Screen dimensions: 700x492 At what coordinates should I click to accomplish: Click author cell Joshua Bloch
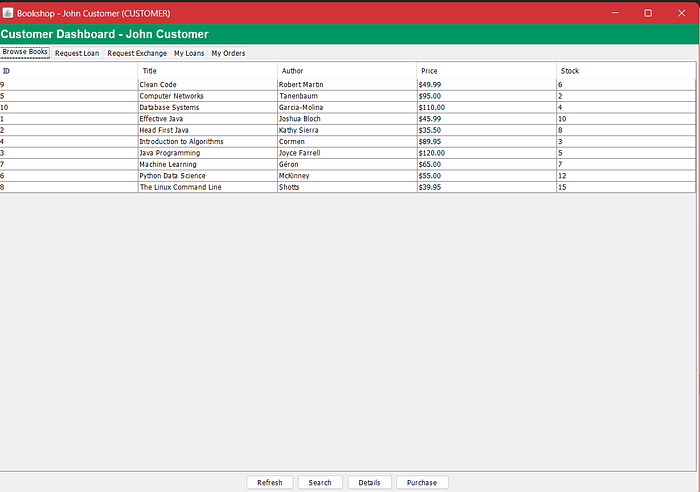pos(347,119)
